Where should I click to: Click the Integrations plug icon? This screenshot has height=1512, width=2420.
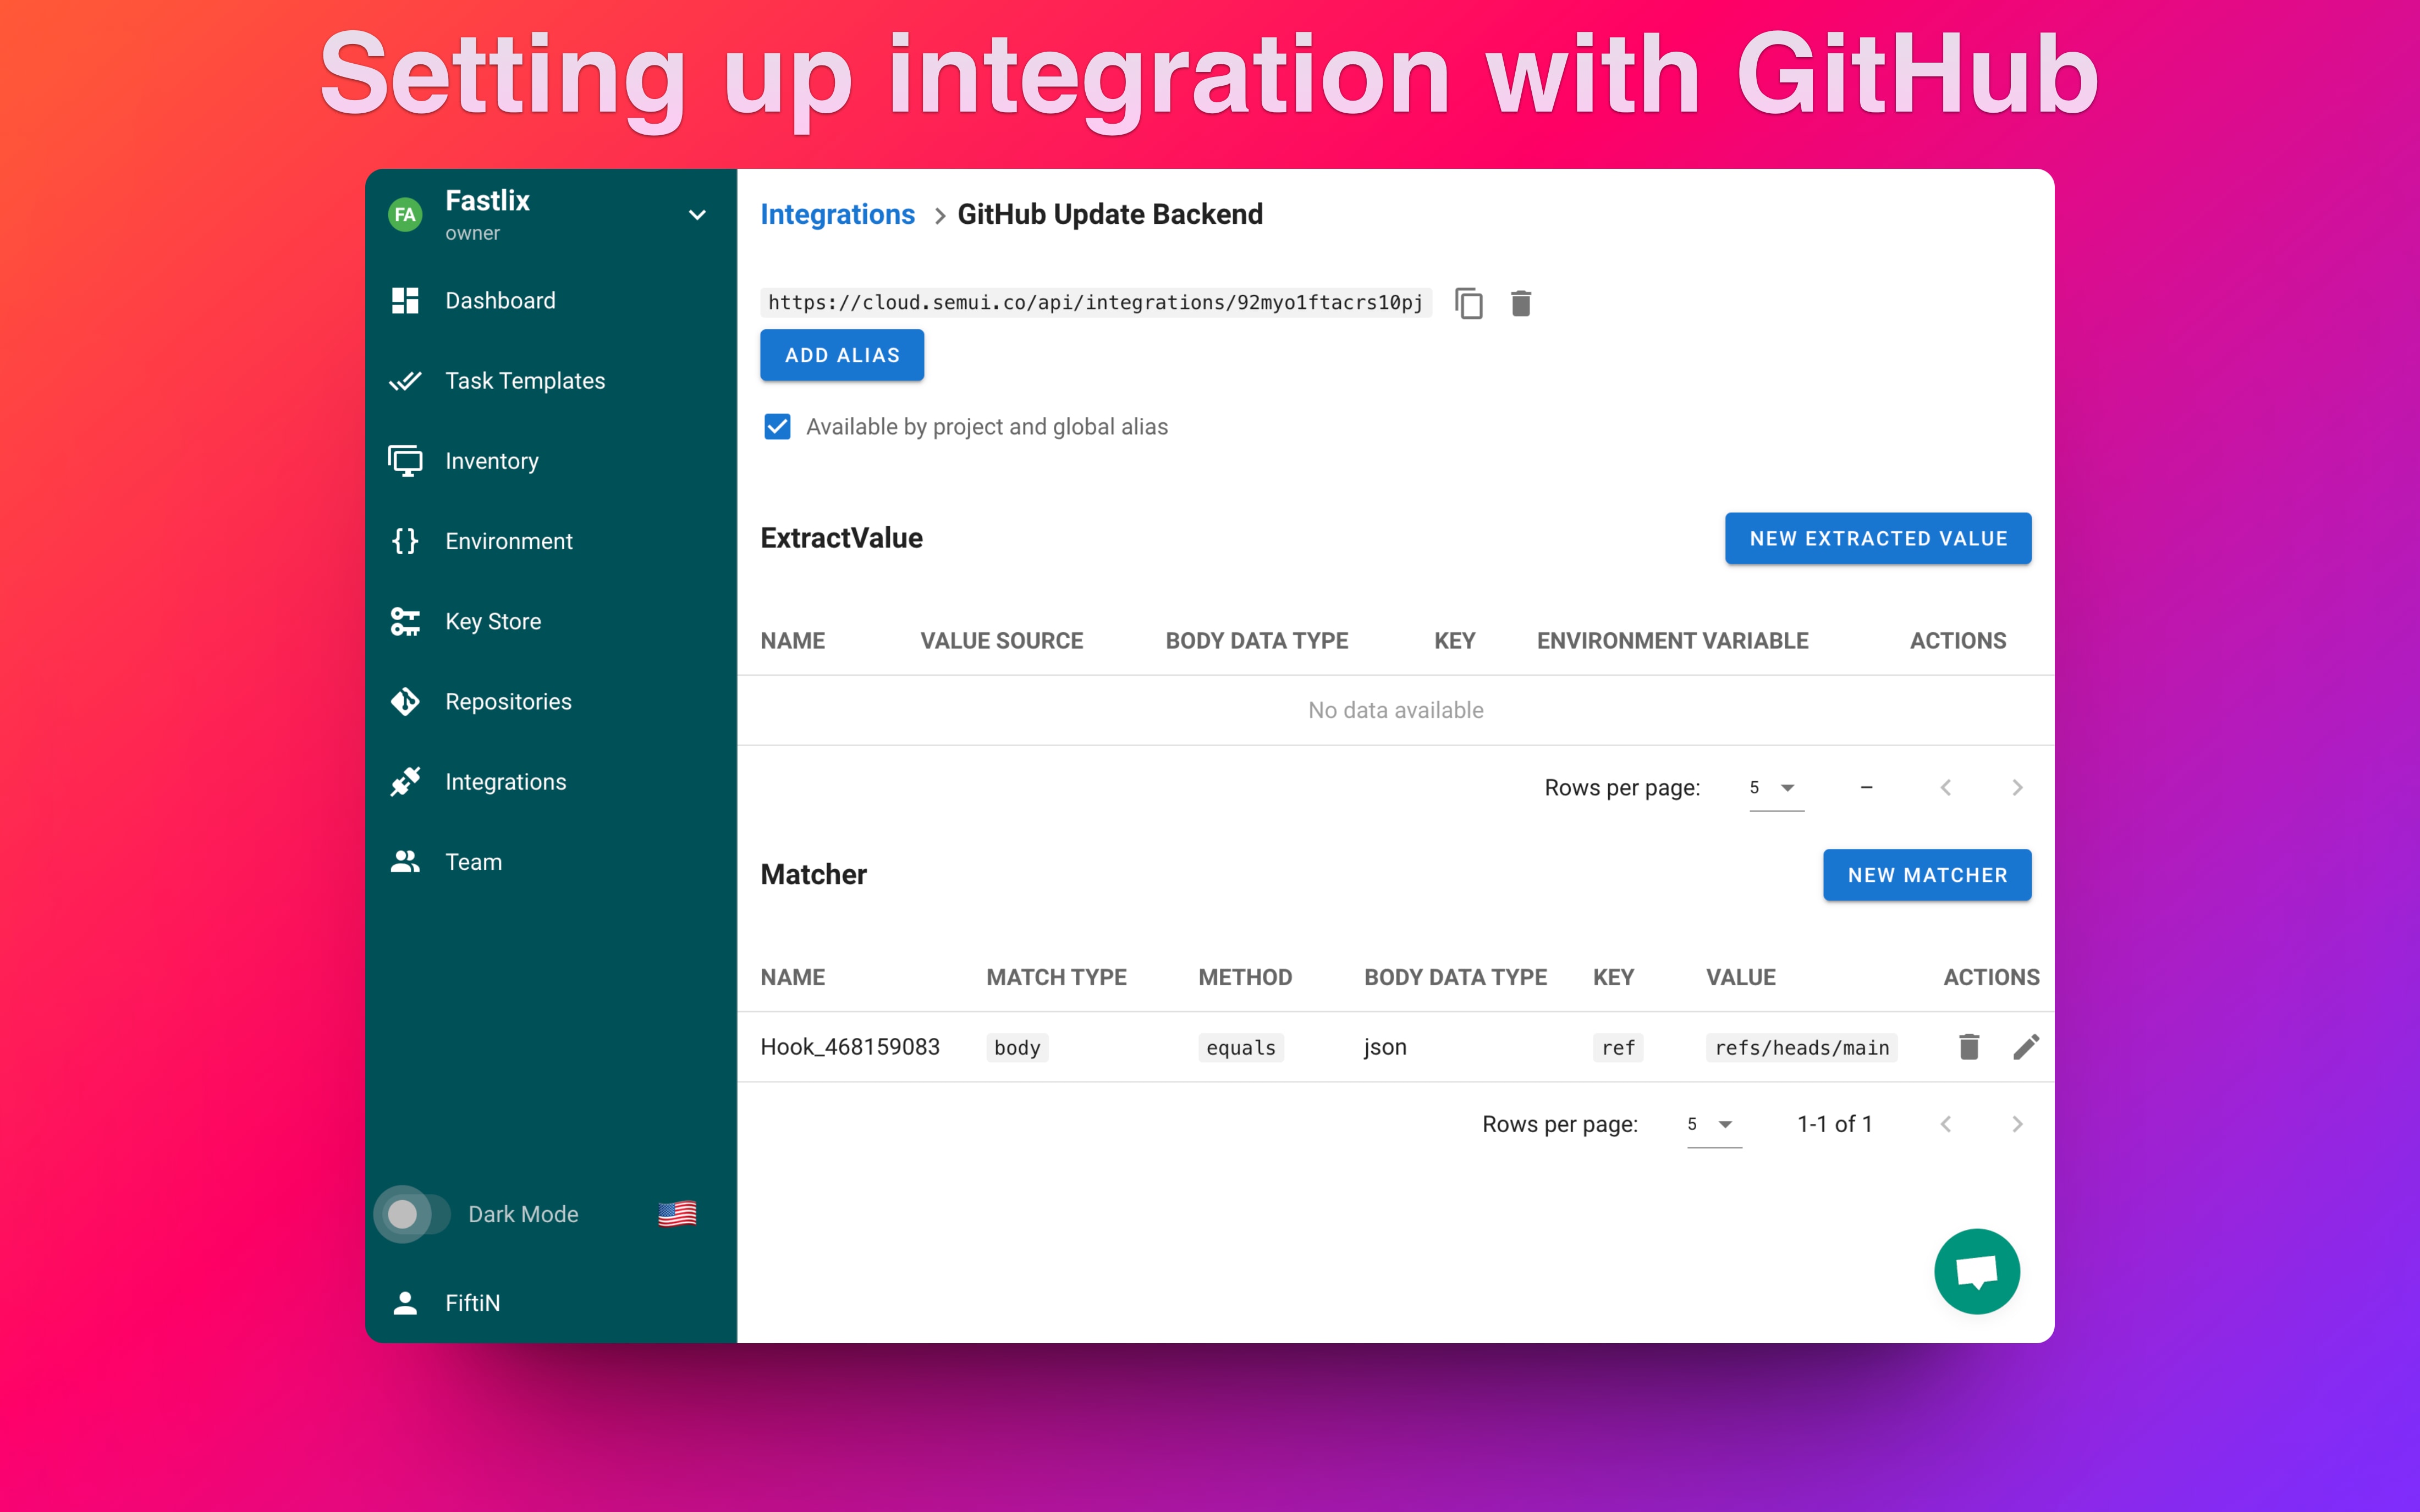click(405, 782)
